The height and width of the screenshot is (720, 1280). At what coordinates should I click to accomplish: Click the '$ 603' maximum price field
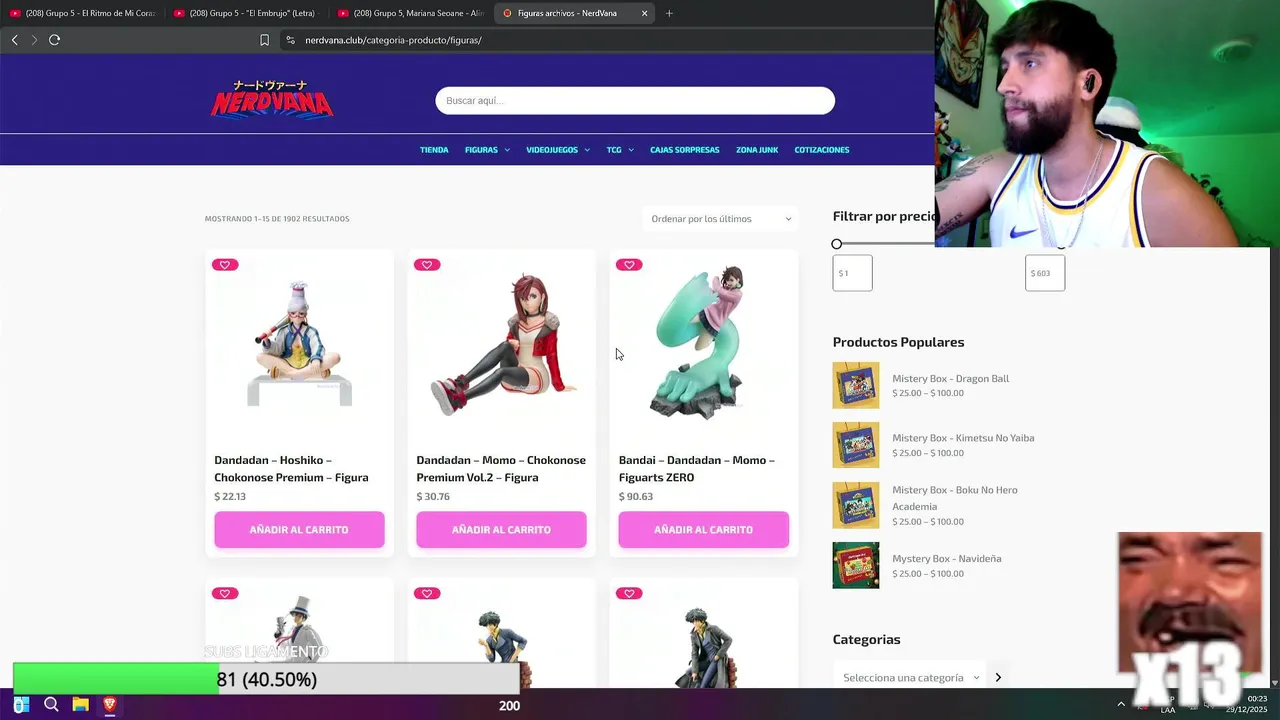(x=1045, y=273)
